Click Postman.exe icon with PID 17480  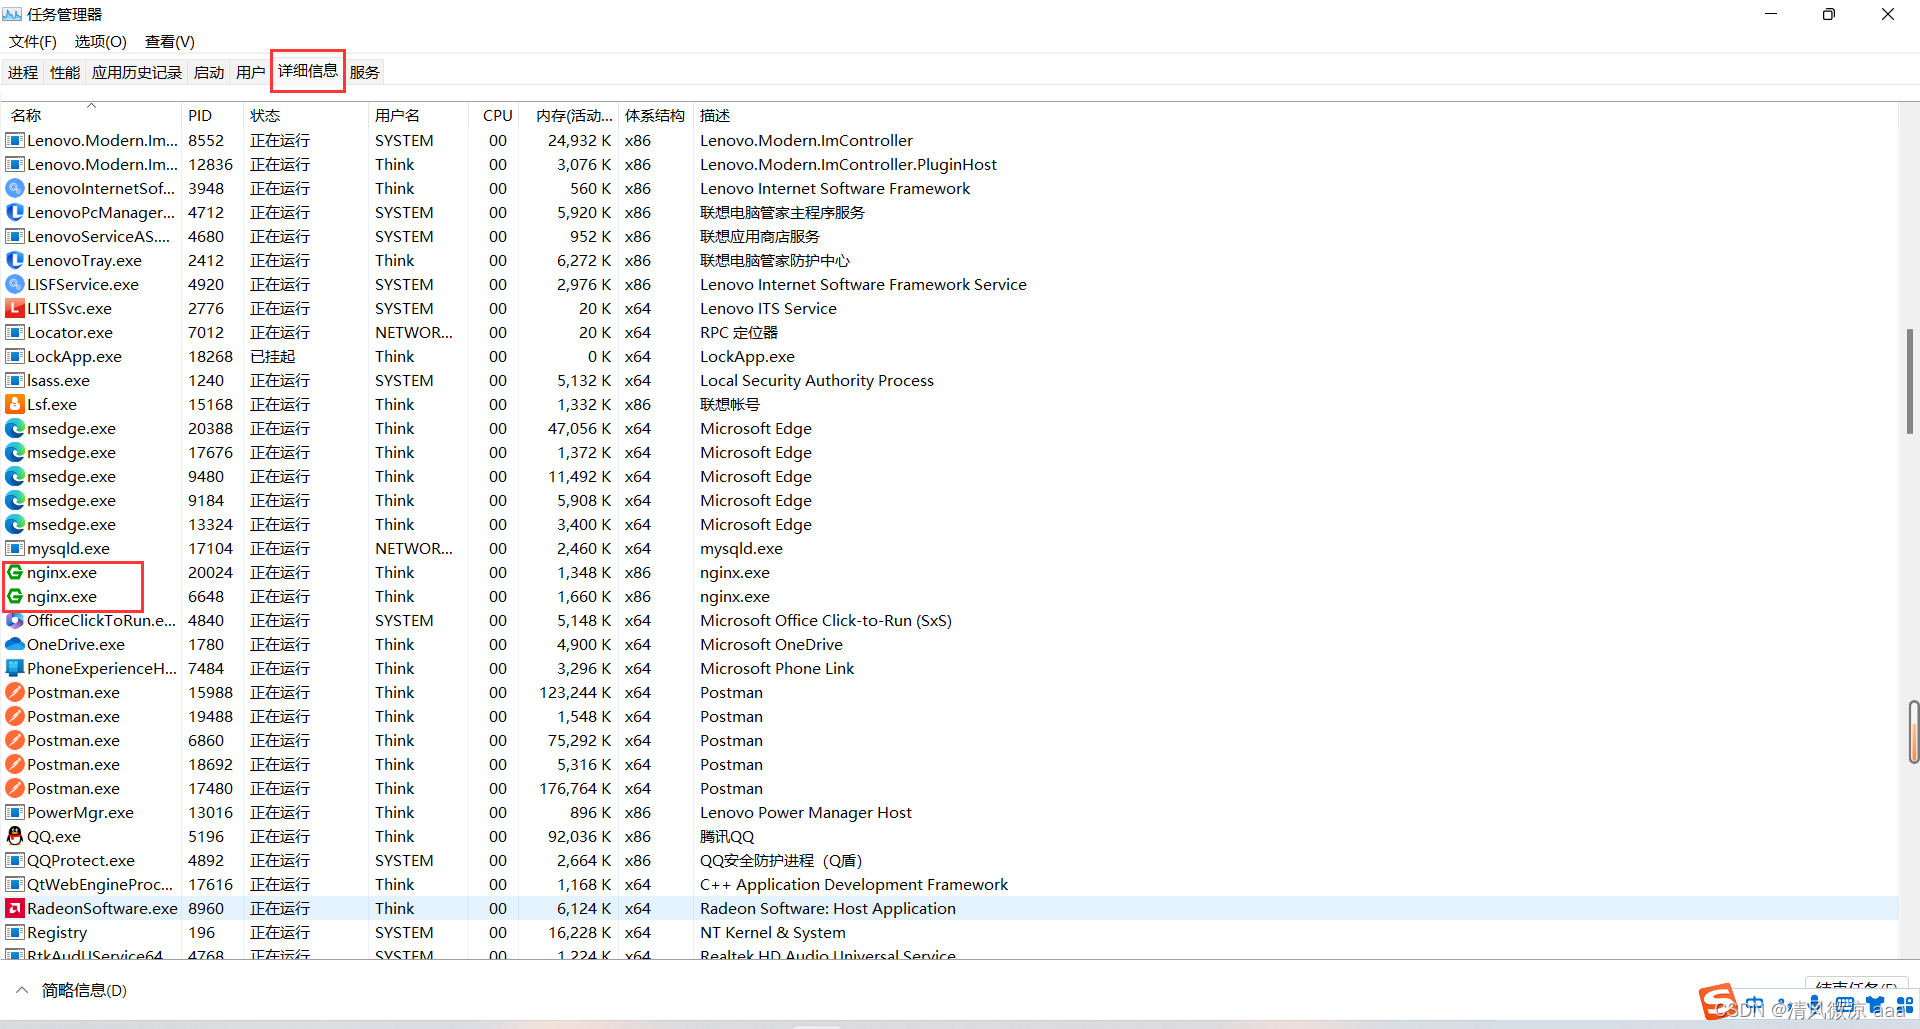coord(15,788)
